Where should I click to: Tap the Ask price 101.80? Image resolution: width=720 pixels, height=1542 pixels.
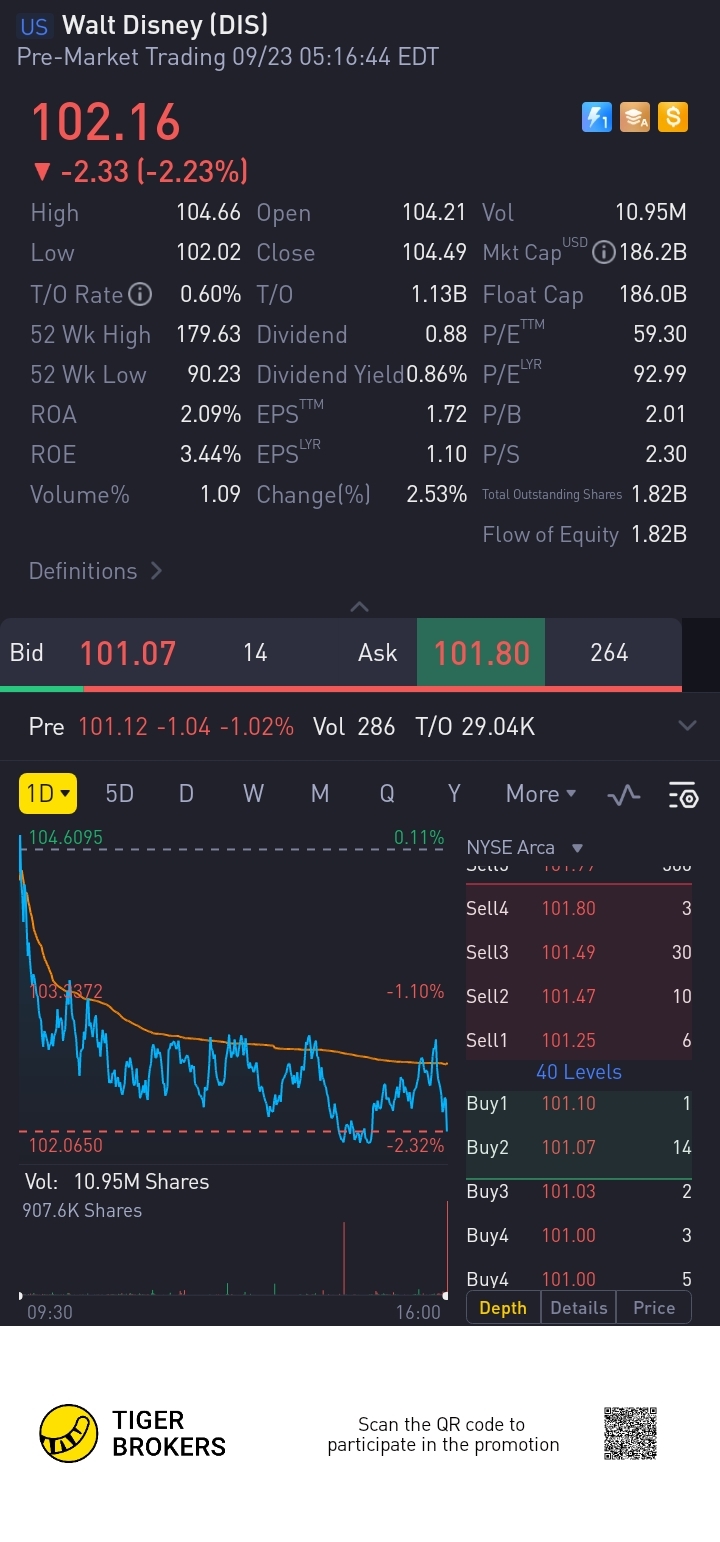coord(481,653)
